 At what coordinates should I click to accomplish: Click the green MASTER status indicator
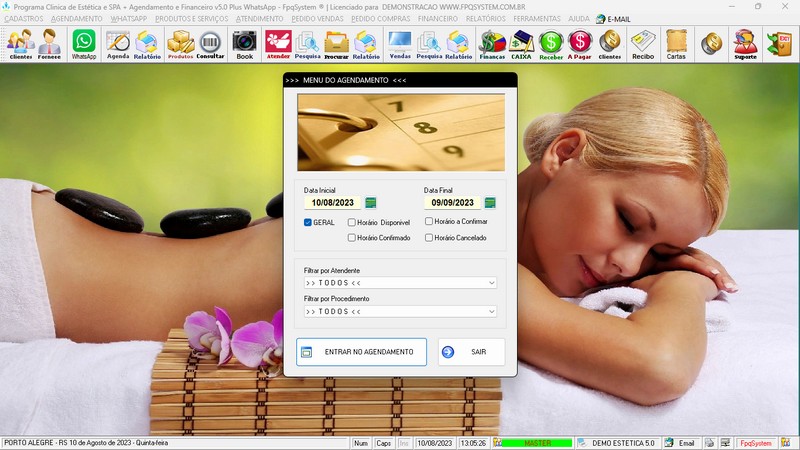tap(537, 443)
